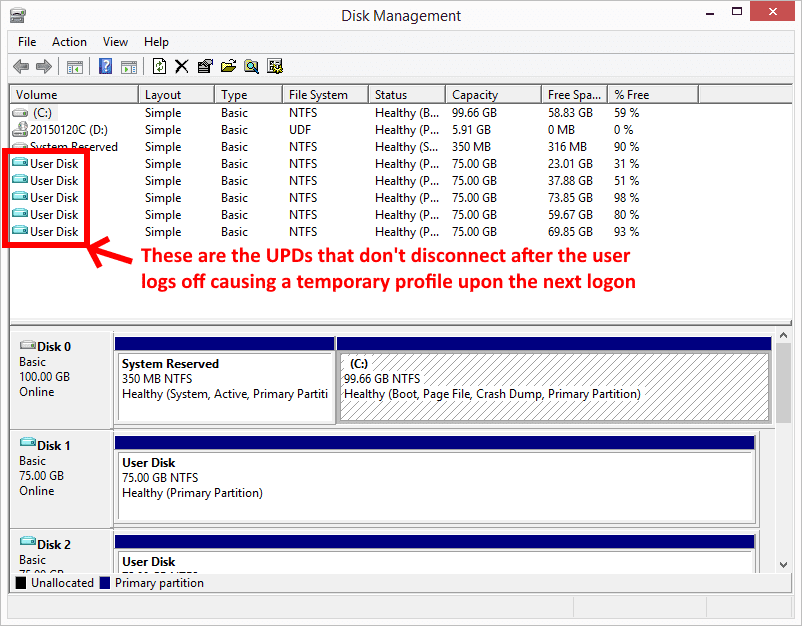Click the UDF file system cell
This screenshot has height=626, width=802.
click(x=300, y=129)
